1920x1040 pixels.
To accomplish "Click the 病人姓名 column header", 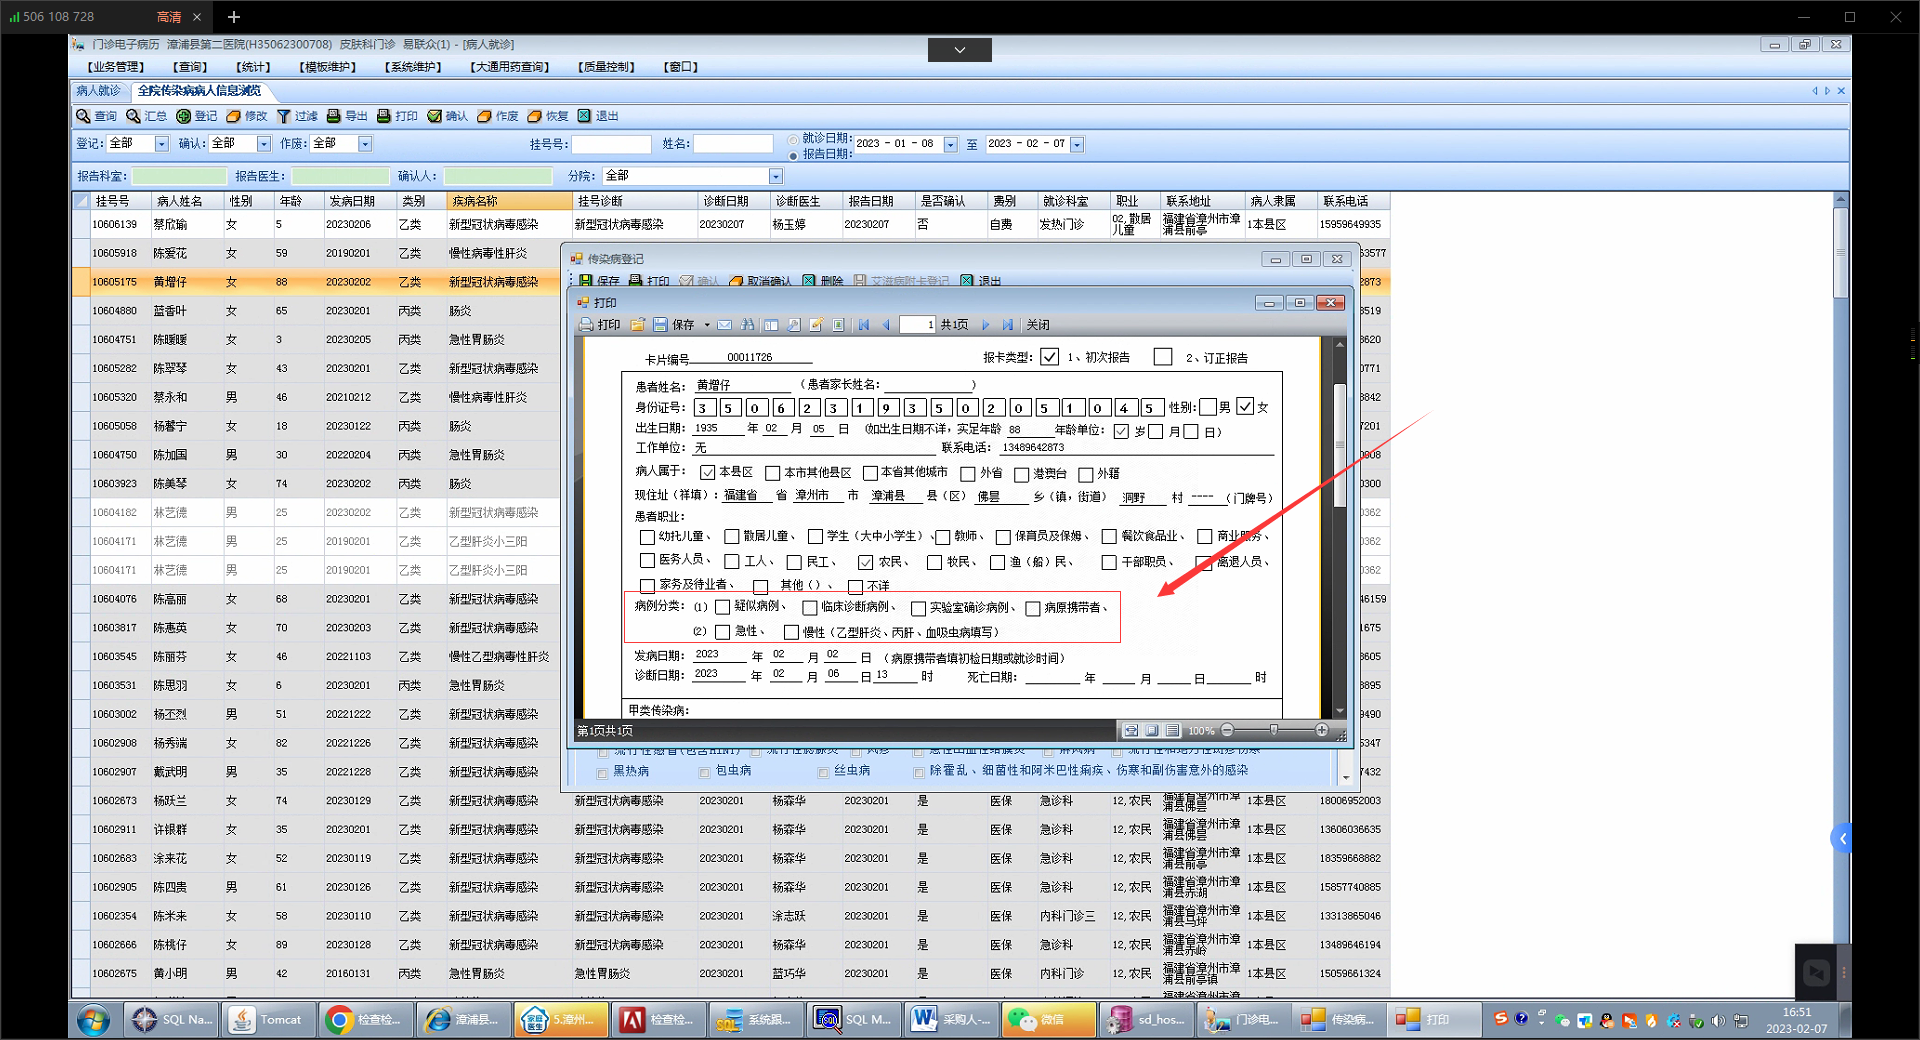I will pos(187,201).
